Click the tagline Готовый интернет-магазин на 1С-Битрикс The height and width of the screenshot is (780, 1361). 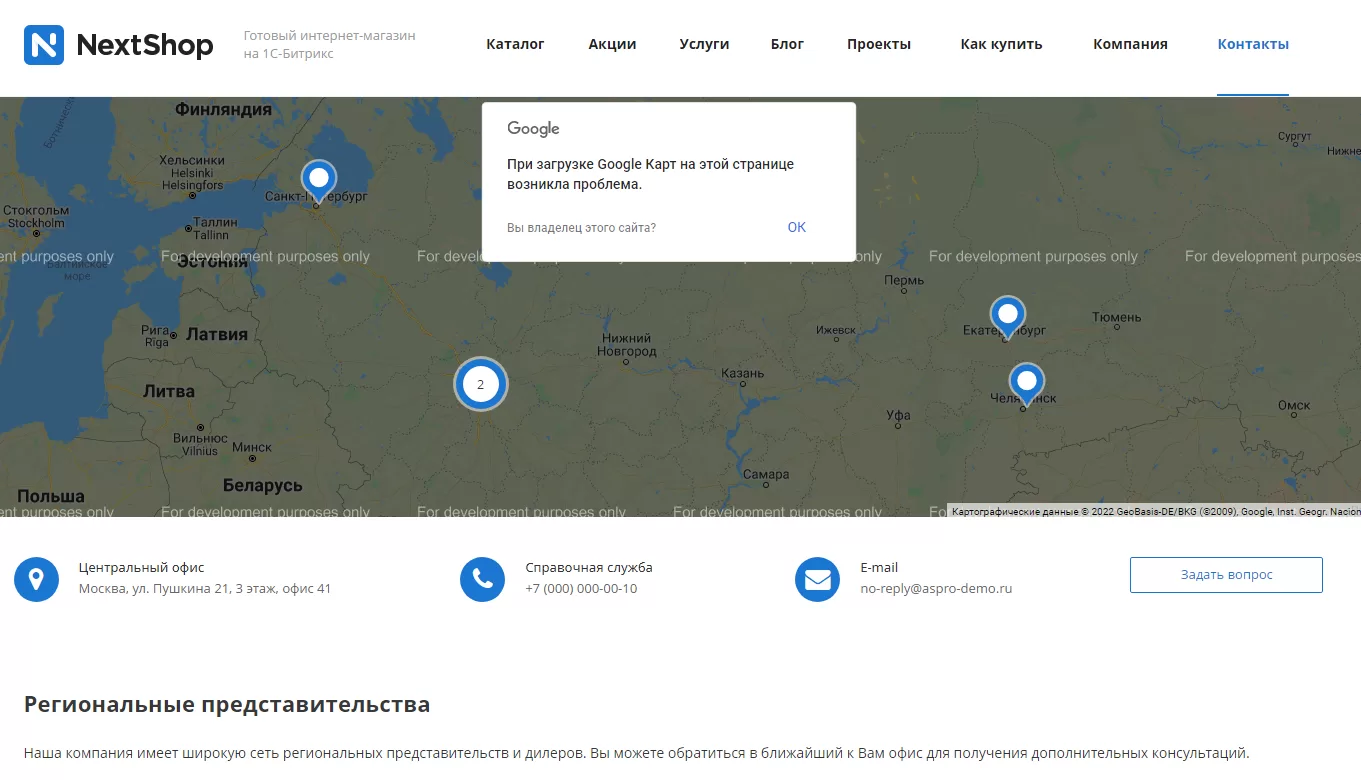click(329, 44)
